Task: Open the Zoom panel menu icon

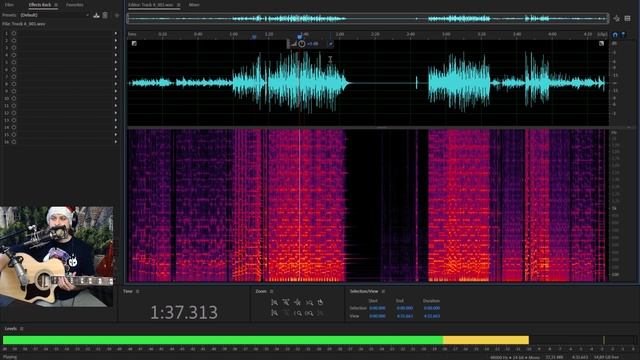Action: (271, 291)
